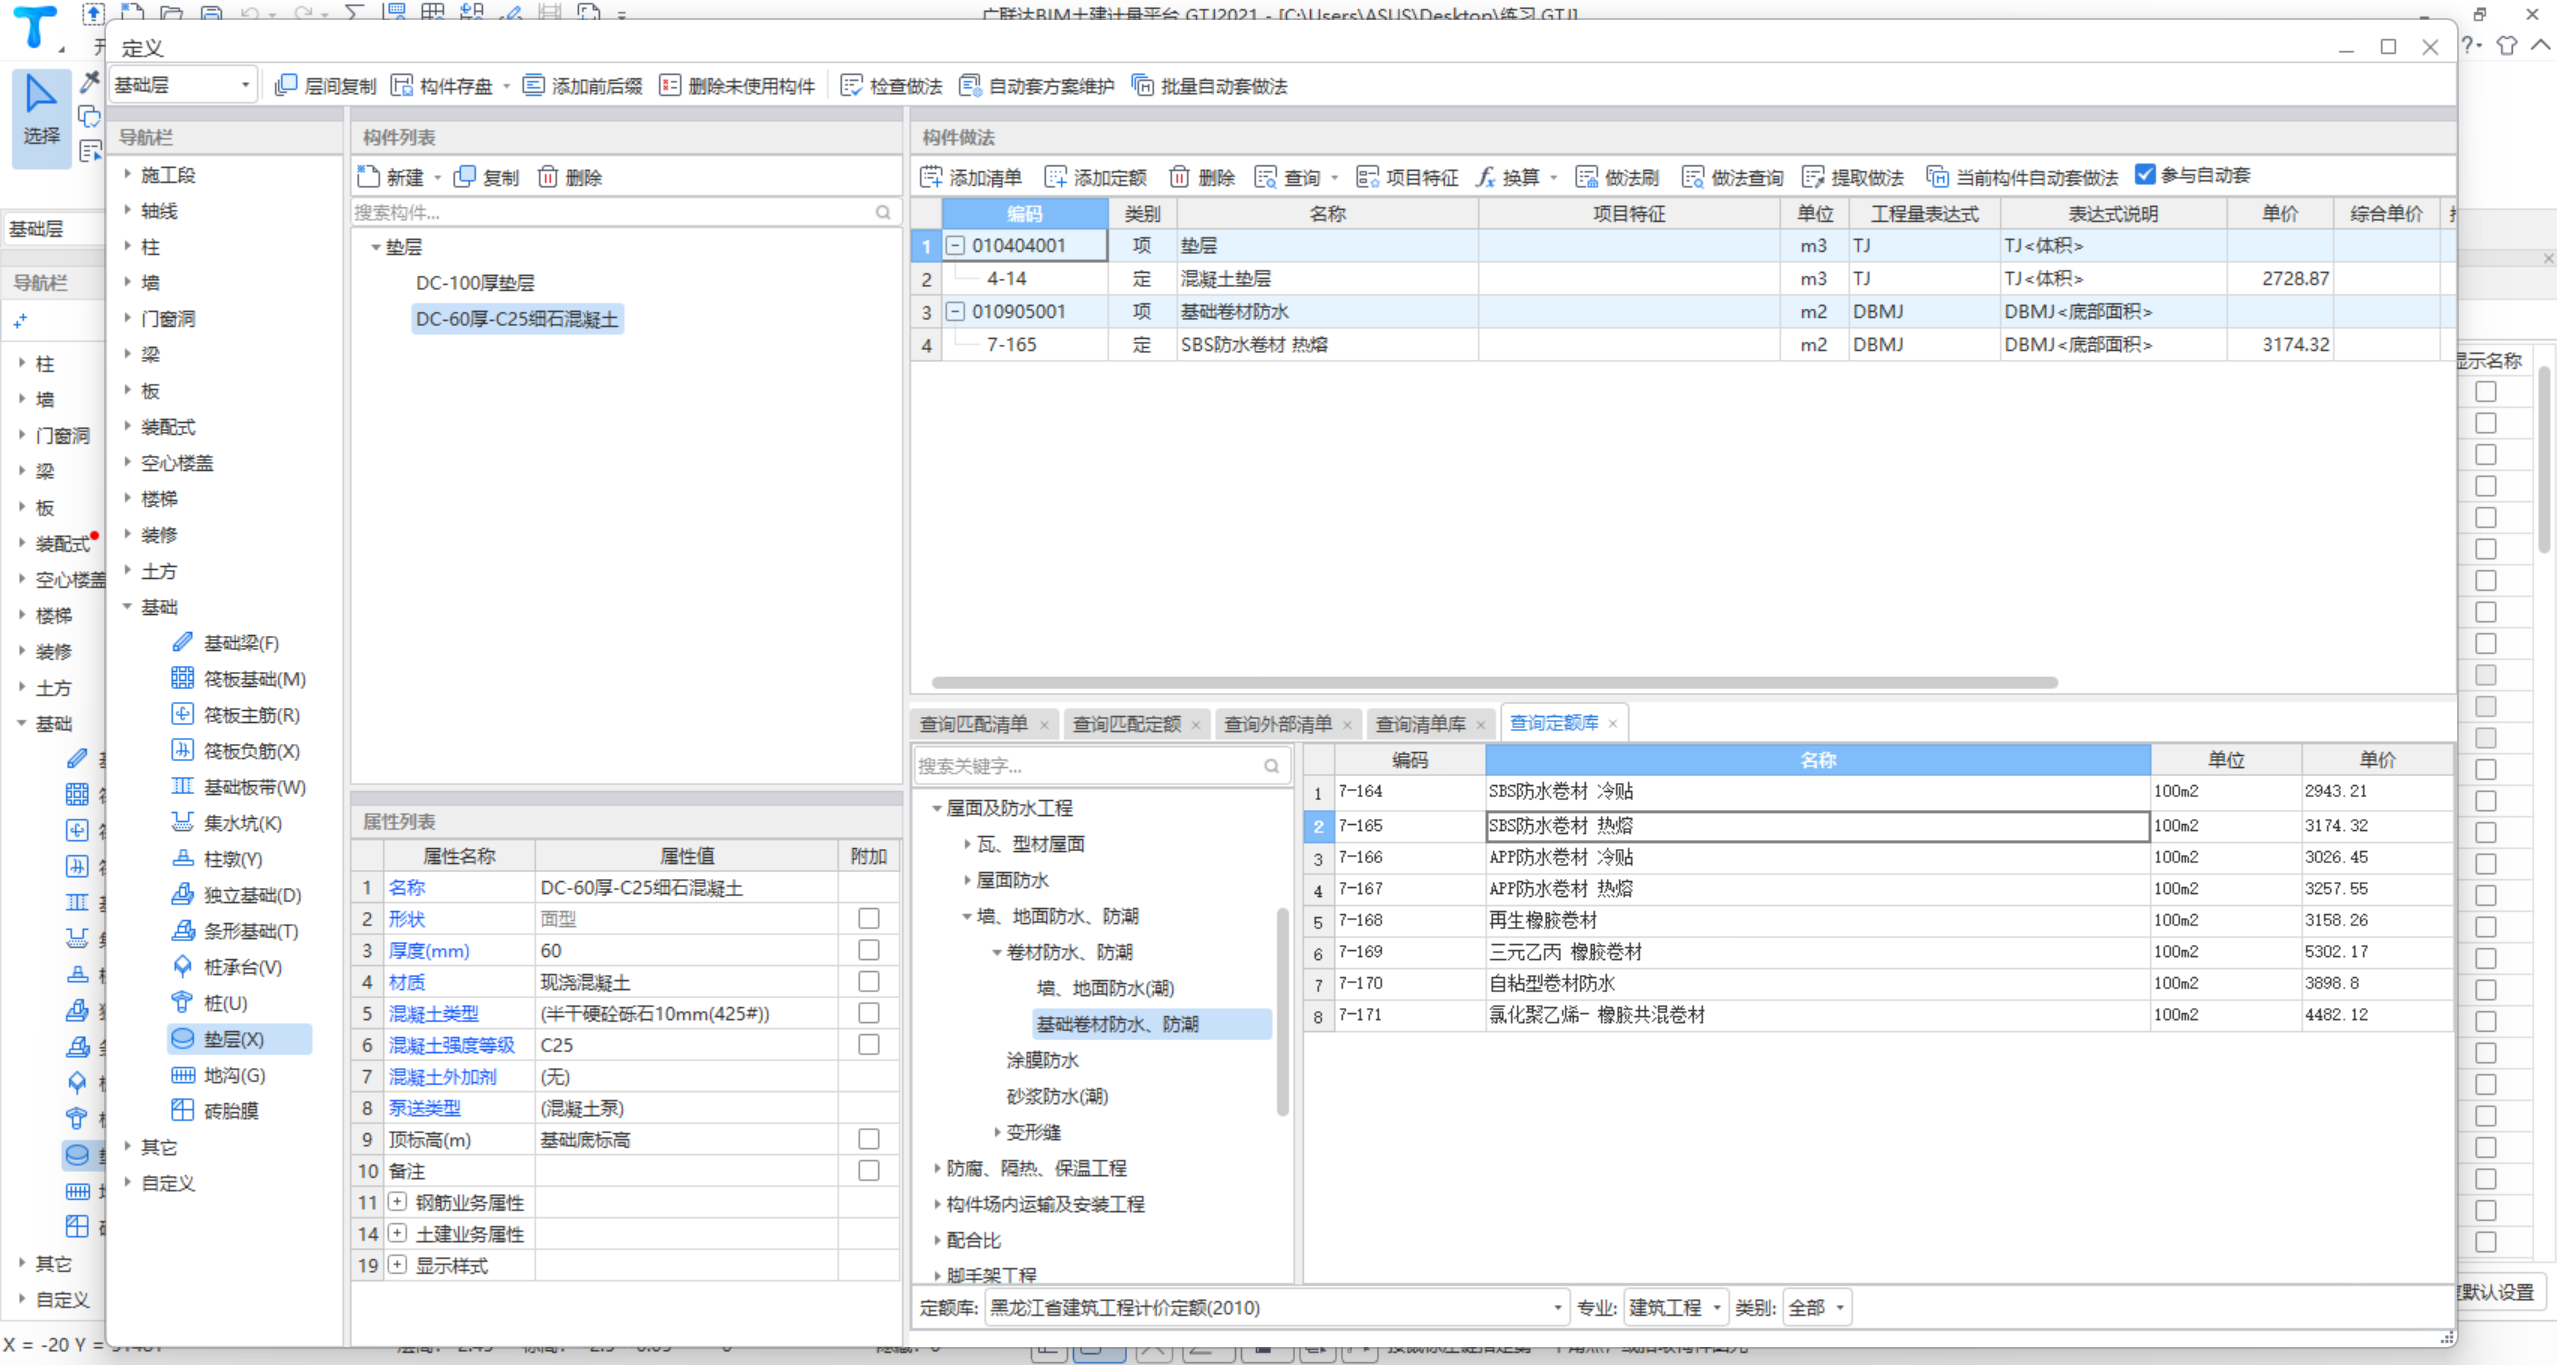Click the 新建 component icon
2557x1365 pixels.
point(368,177)
